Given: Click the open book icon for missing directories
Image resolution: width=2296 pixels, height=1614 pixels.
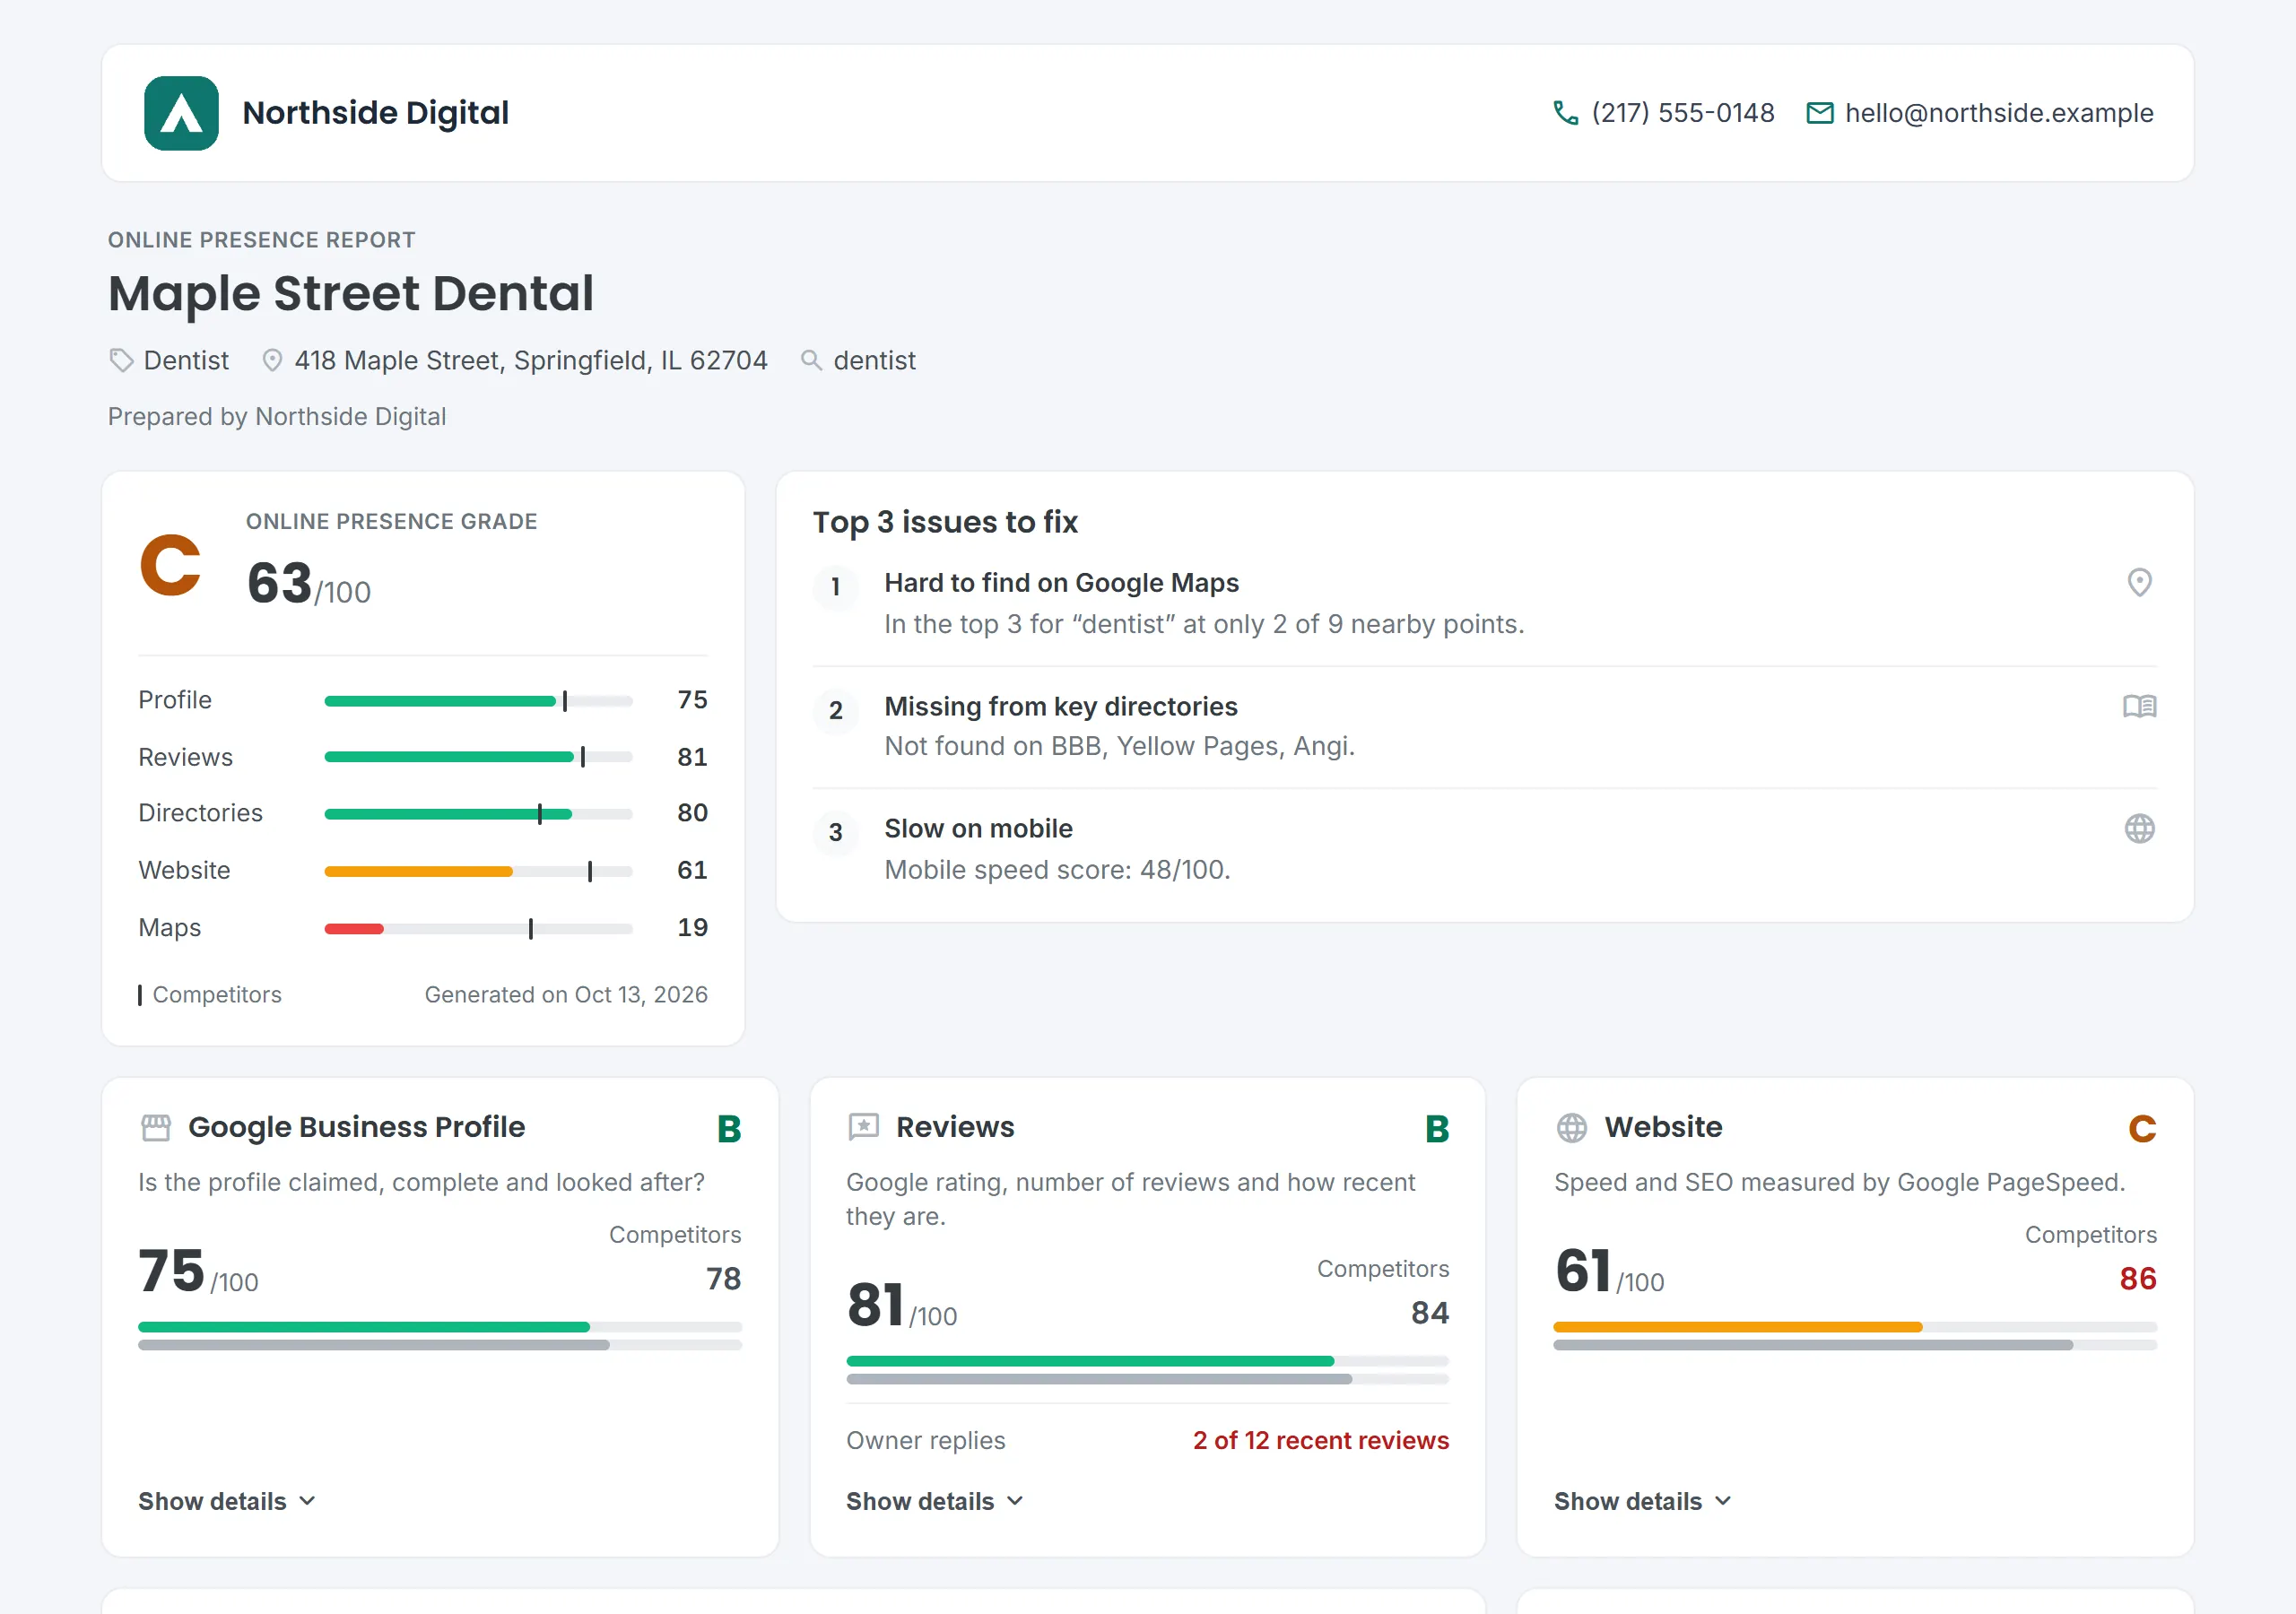Looking at the screenshot, I should 2139,707.
